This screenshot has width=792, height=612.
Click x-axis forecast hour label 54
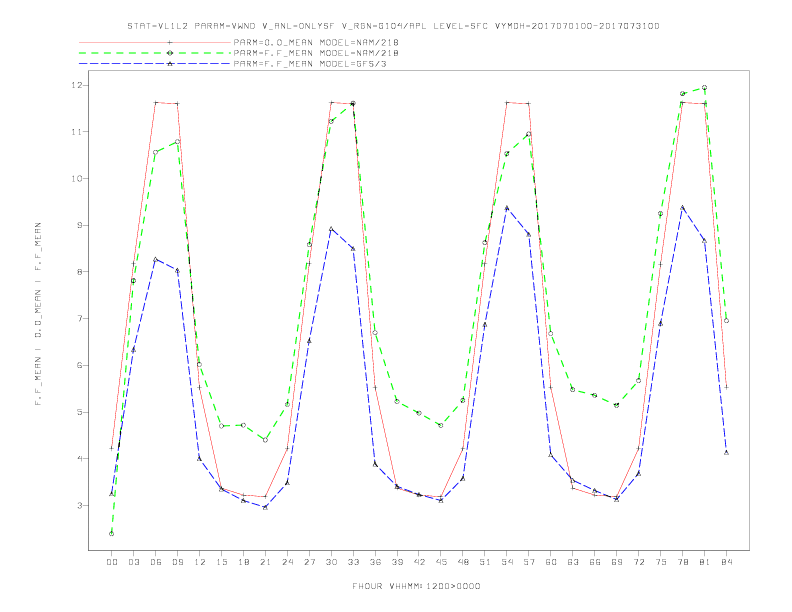507,562
